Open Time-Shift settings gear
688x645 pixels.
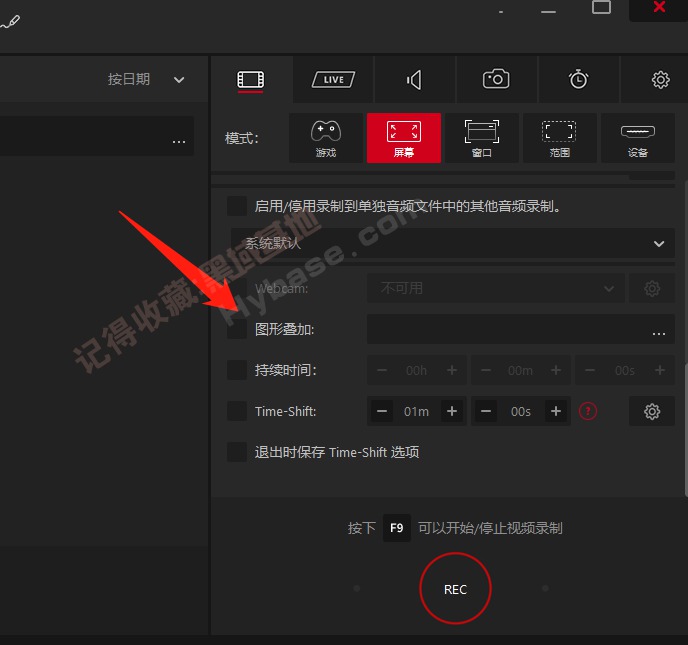[x=652, y=412]
